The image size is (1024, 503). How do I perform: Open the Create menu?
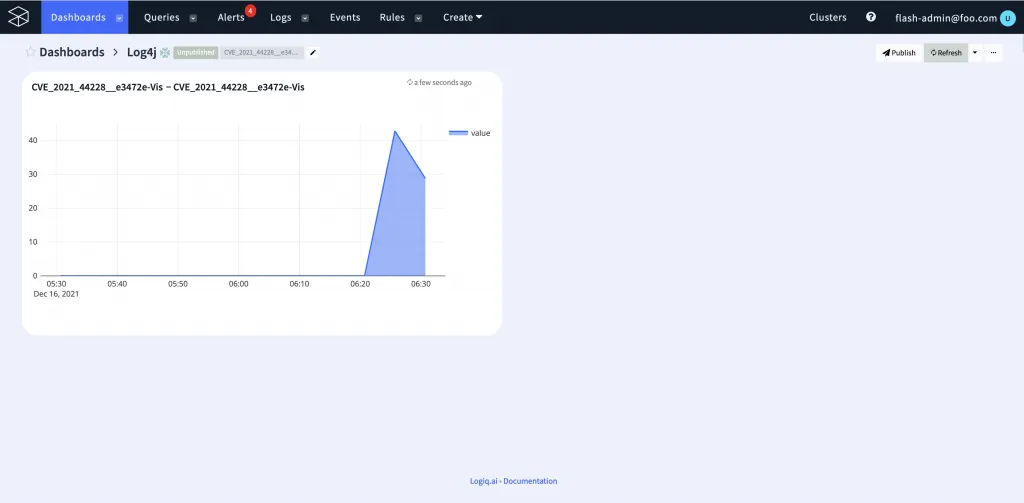tap(462, 17)
